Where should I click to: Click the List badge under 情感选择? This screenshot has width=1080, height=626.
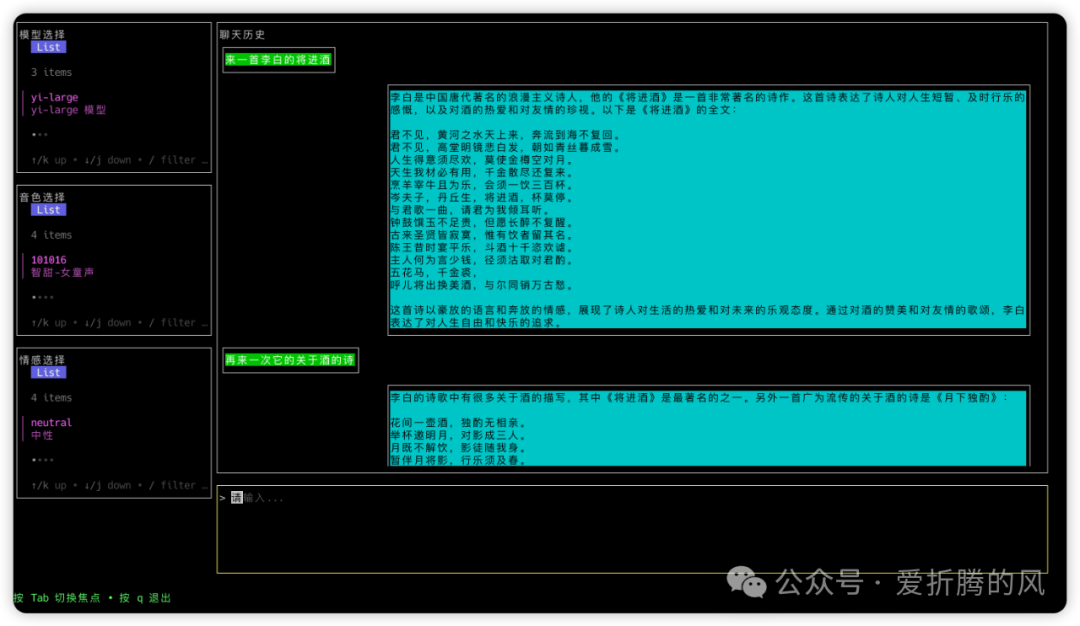pos(48,372)
